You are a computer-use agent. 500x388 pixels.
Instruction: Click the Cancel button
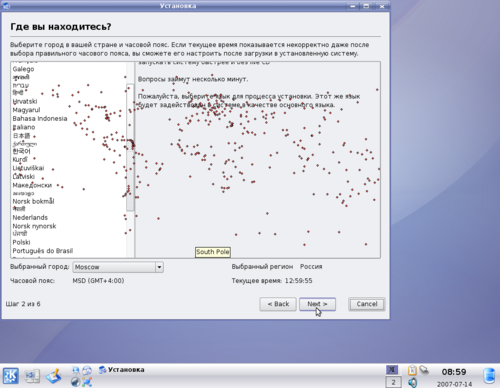coord(367,304)
